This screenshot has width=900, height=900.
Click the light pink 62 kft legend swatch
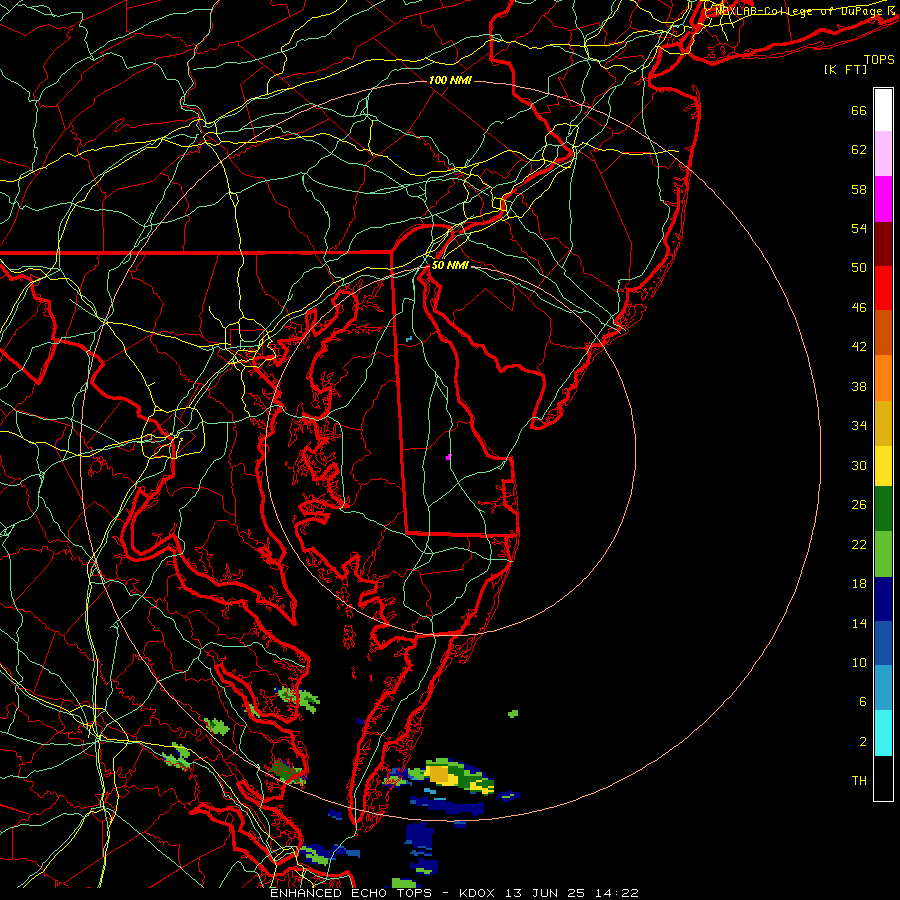click(883, 153)
